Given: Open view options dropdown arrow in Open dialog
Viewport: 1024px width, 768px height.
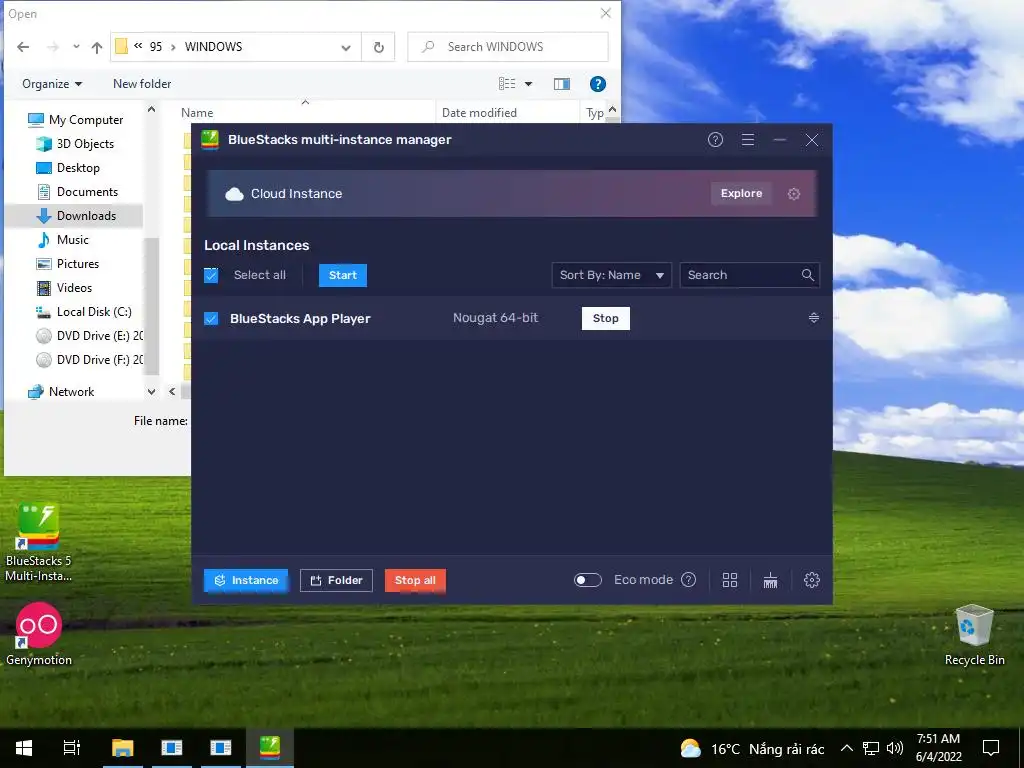Looking at the screenshot, I should (528, 84).
